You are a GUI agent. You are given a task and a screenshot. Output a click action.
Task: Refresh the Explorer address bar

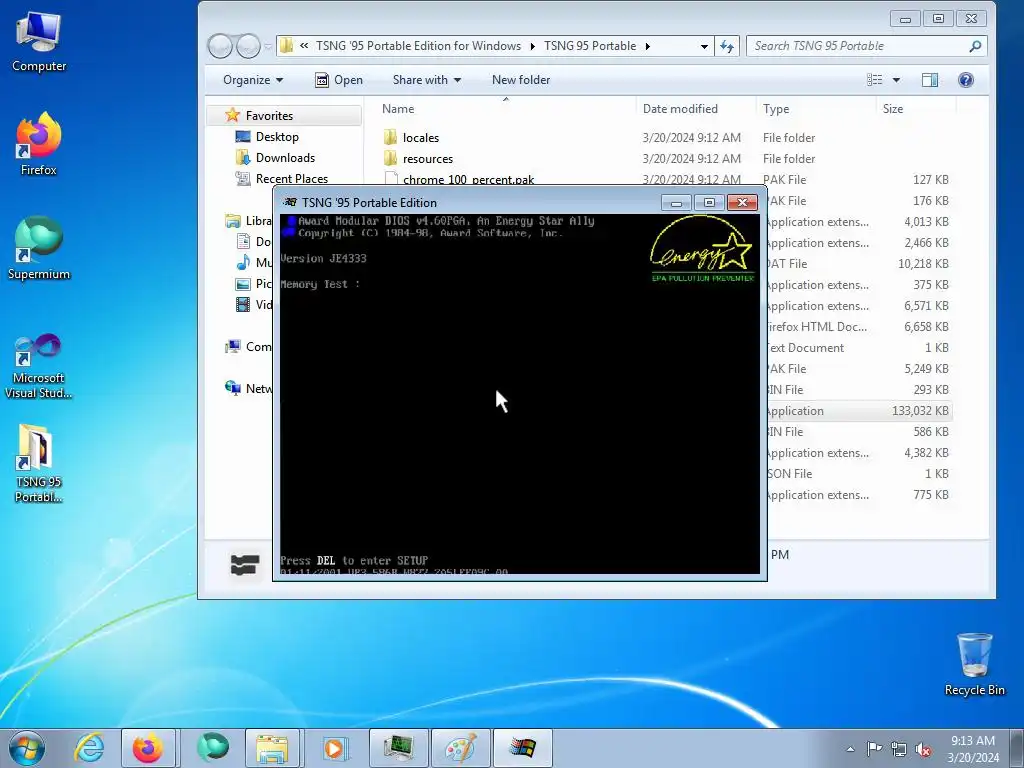727,46
